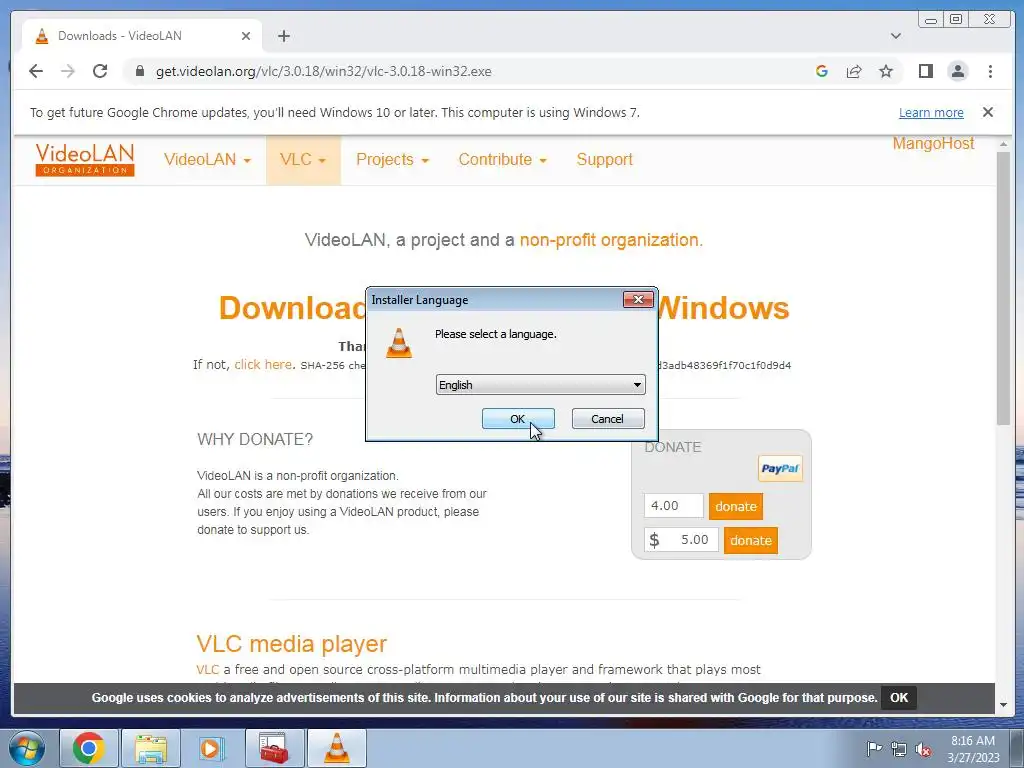
Task: Click the scrollbar down arrow
Action: click(1003, 705)
